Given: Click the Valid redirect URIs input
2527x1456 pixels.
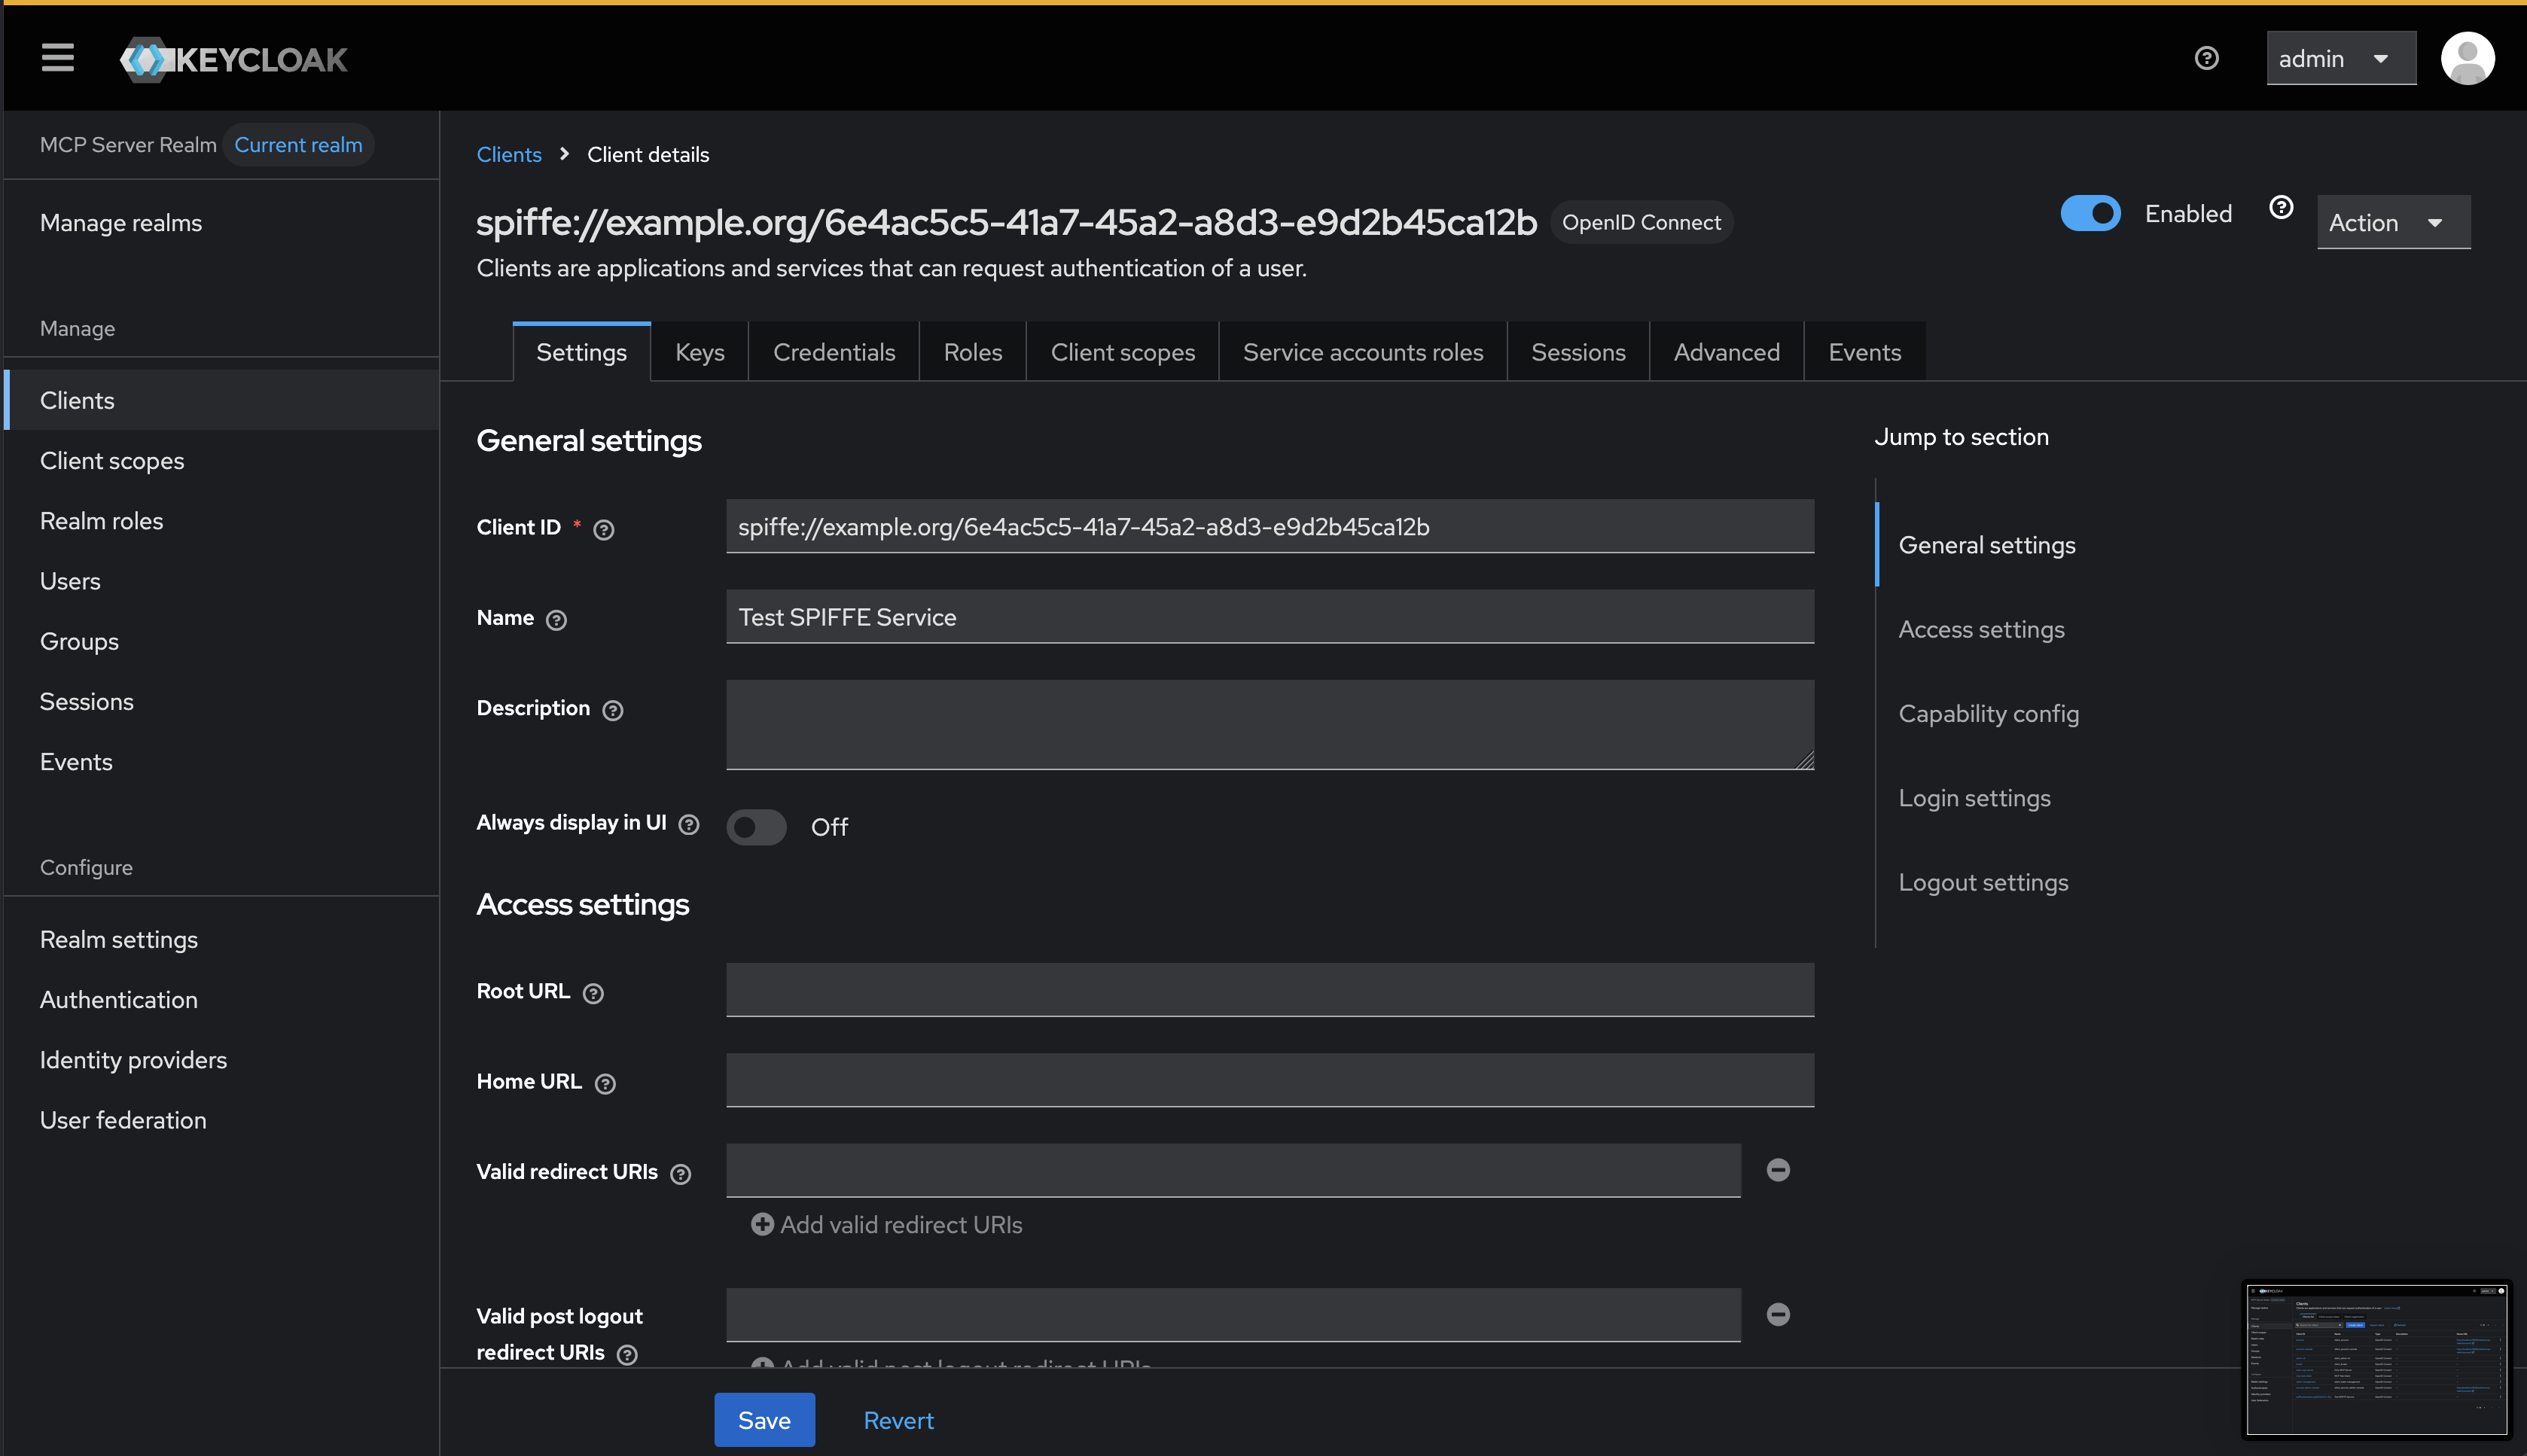Looking at the screenshot, I should tap(1233, 1170).
